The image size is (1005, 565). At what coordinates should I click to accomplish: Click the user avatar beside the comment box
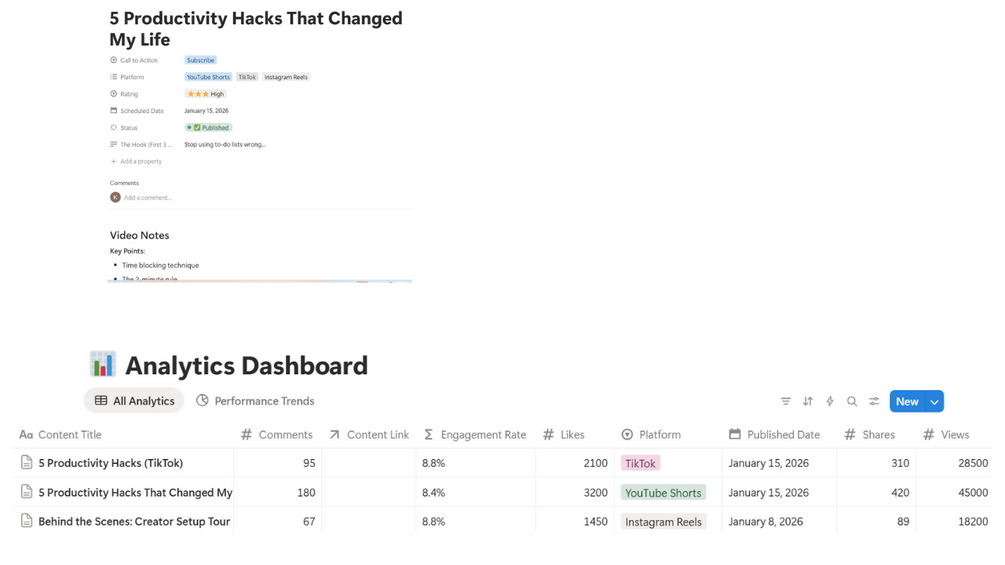(115, 197)
